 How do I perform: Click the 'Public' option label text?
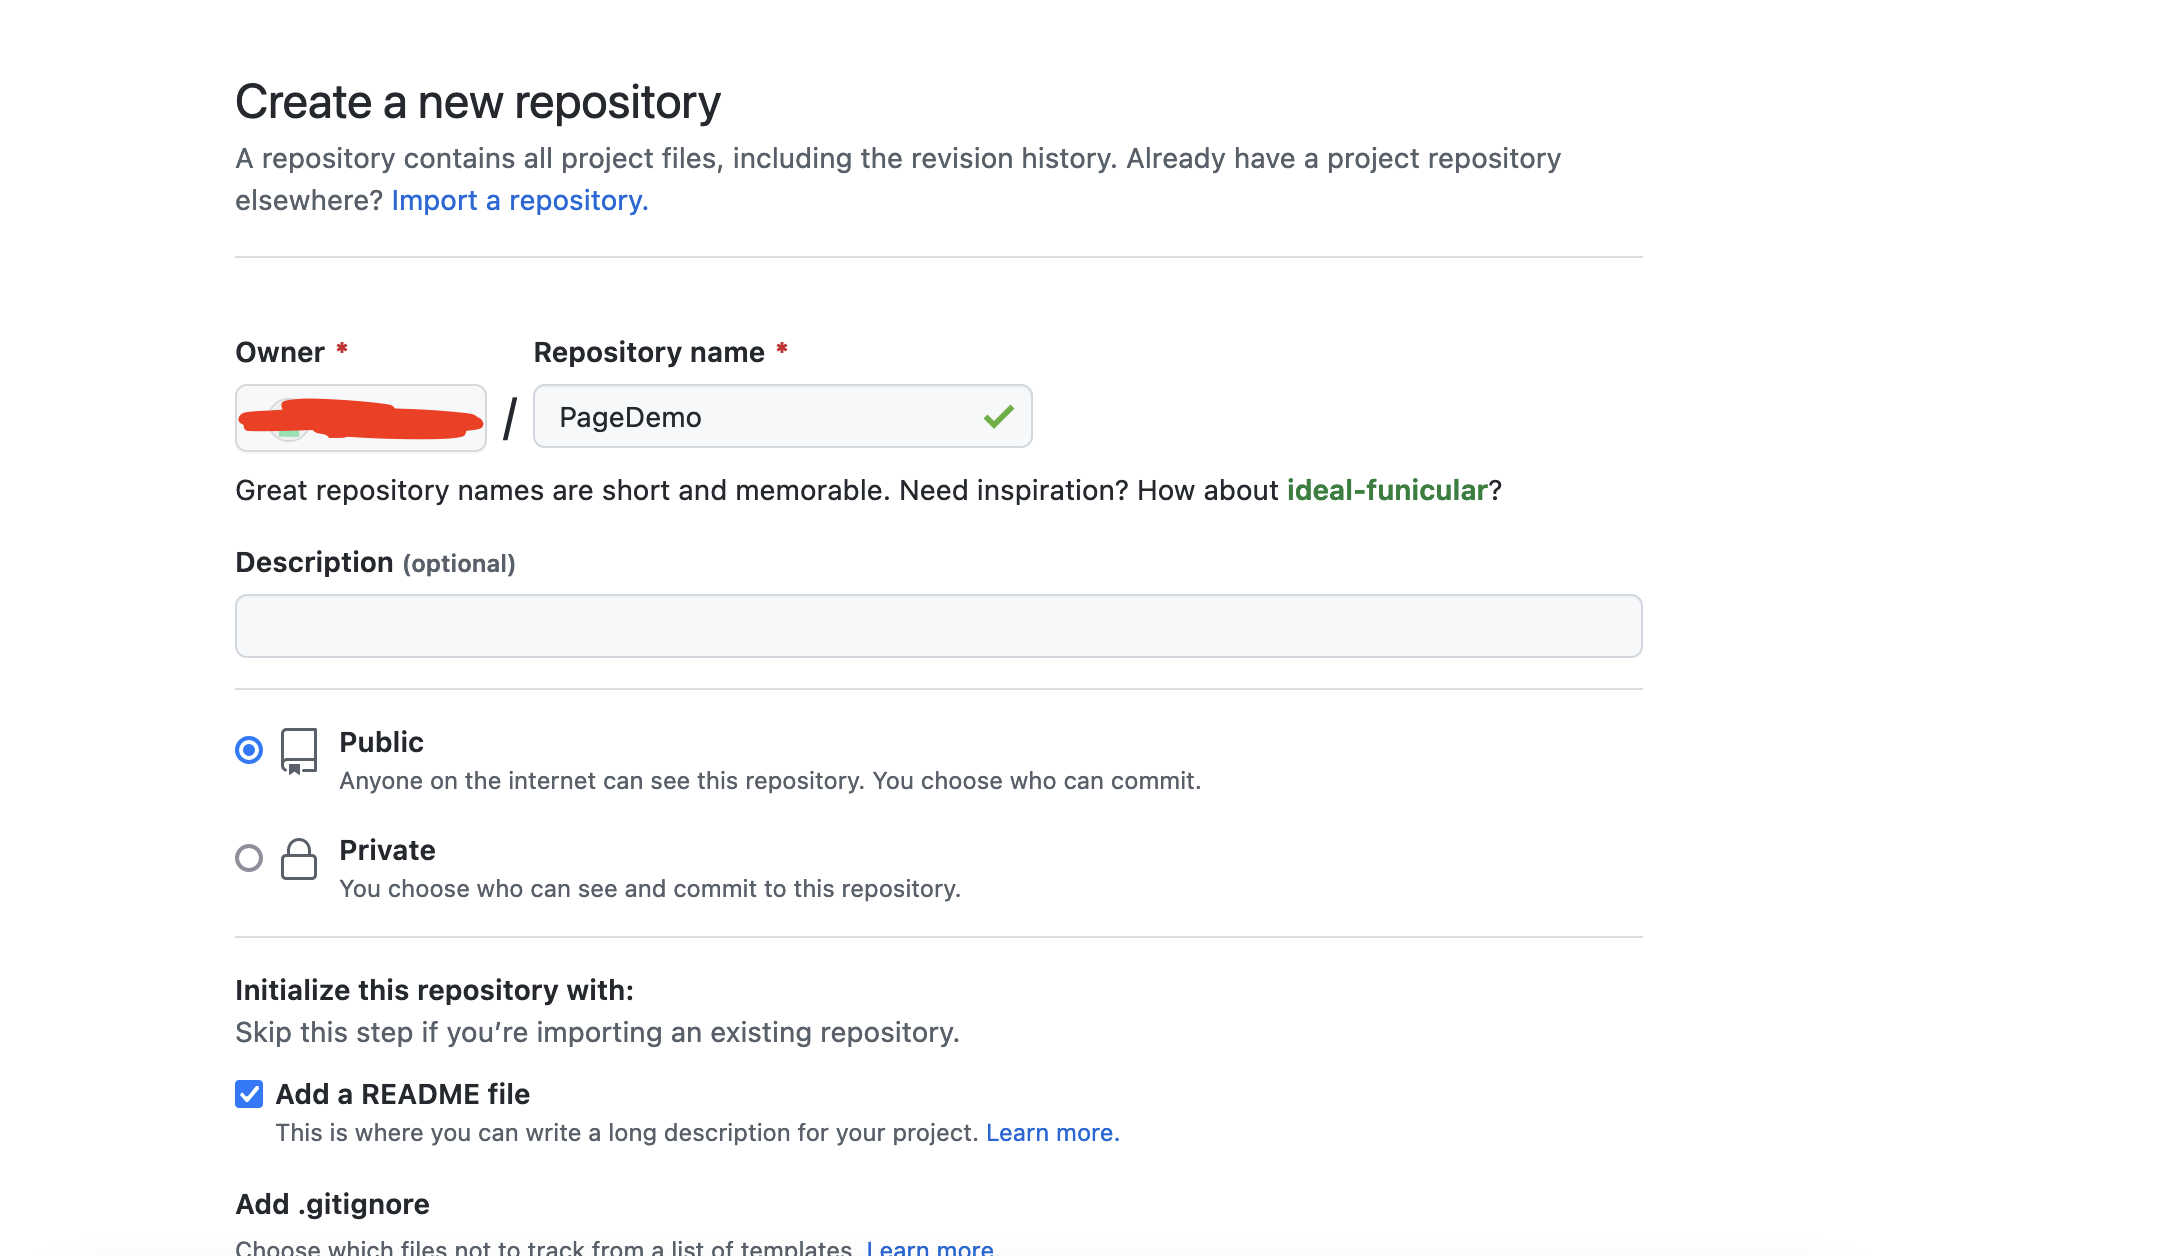click(x=381, y=742)
